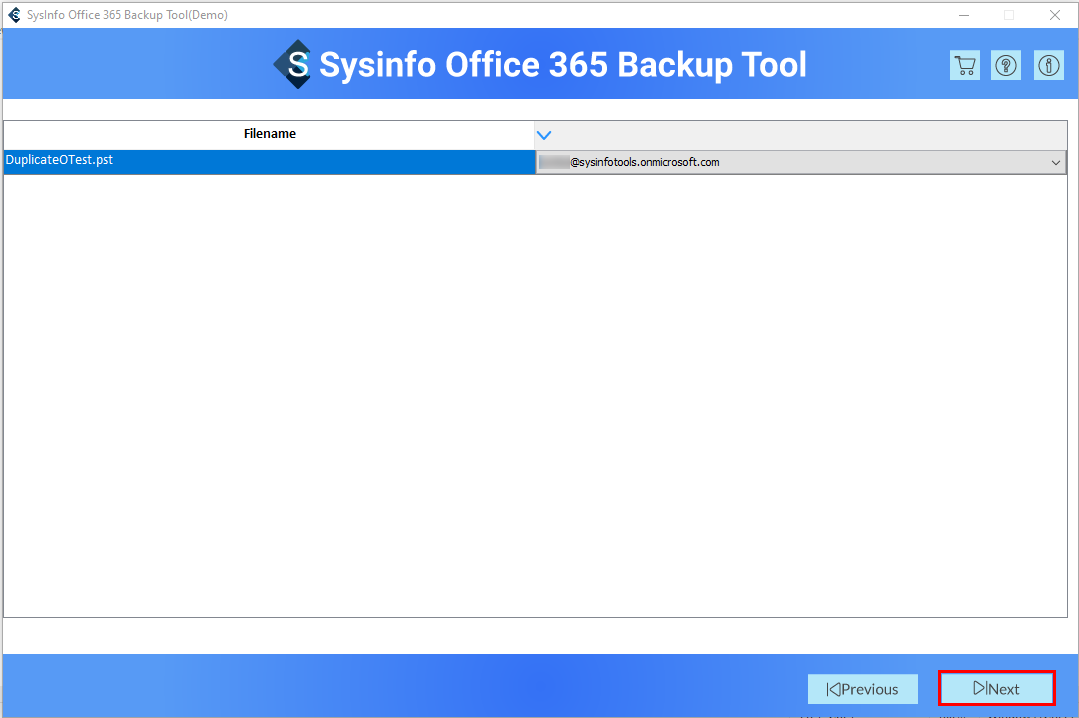Click the Sysinfo logo in the header

[x=293, y=65]
